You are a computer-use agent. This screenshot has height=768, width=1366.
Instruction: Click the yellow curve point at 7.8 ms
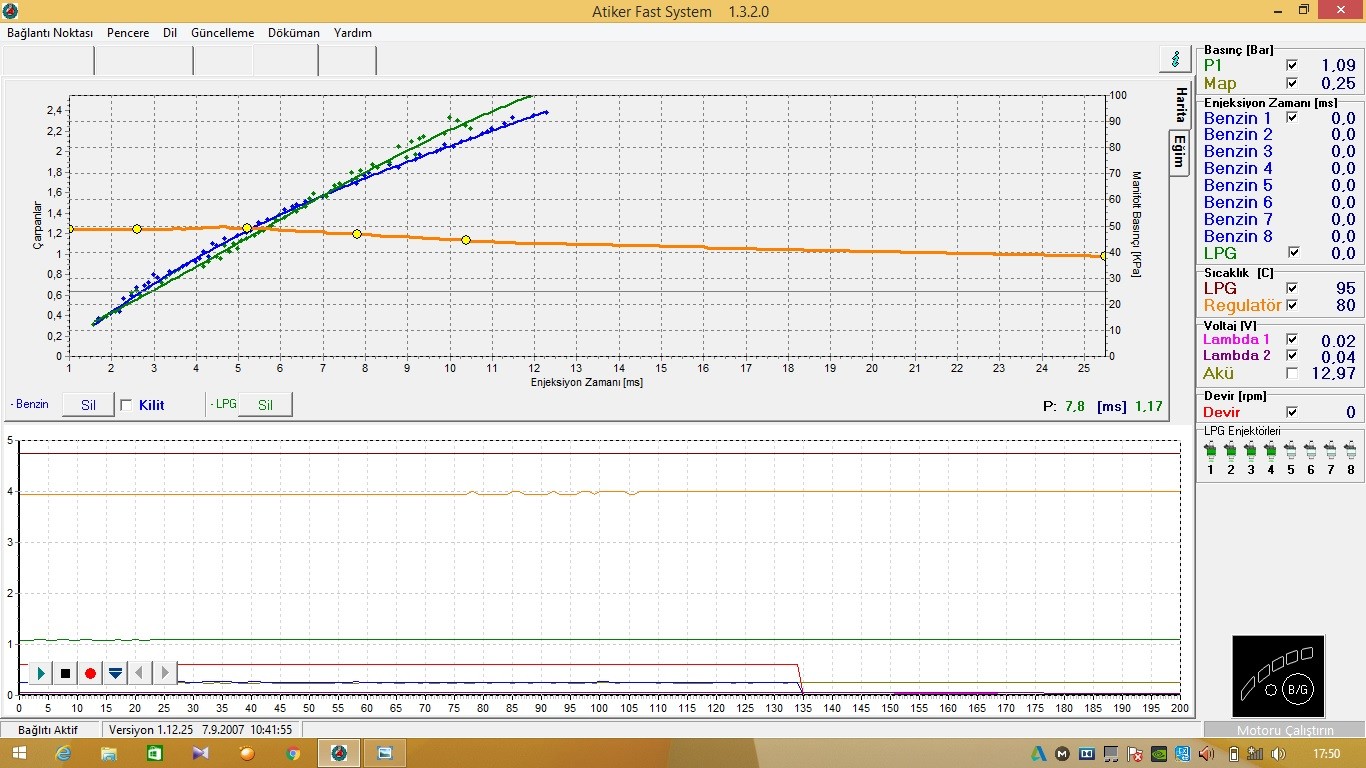(x=357, y=234)
